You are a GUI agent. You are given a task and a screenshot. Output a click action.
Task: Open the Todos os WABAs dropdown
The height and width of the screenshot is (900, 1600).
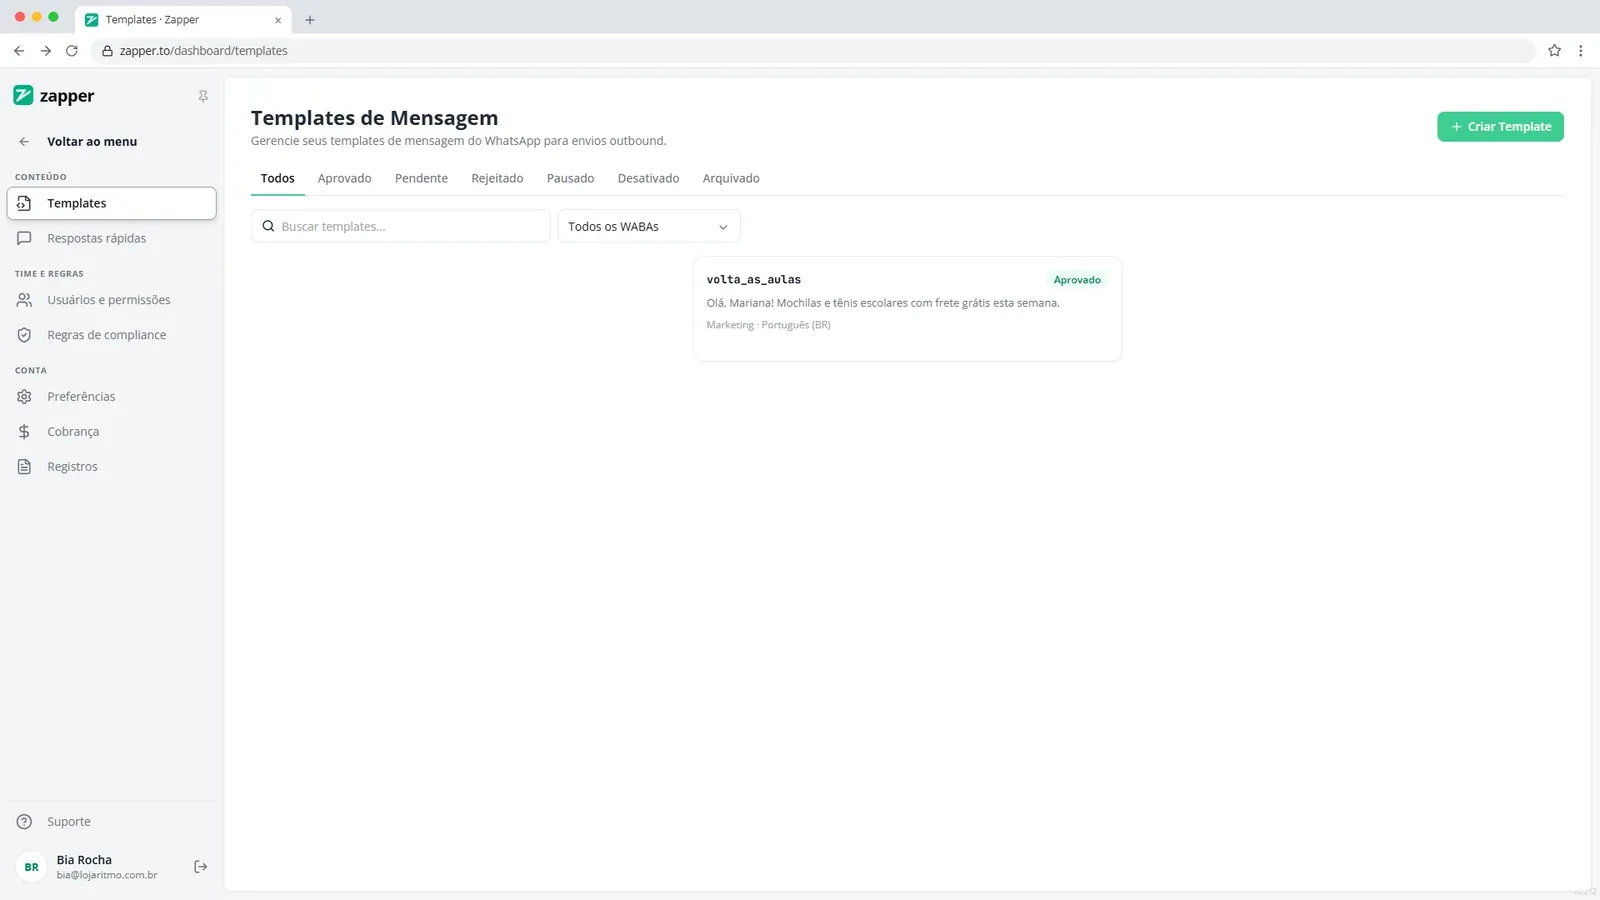point(649,226)
